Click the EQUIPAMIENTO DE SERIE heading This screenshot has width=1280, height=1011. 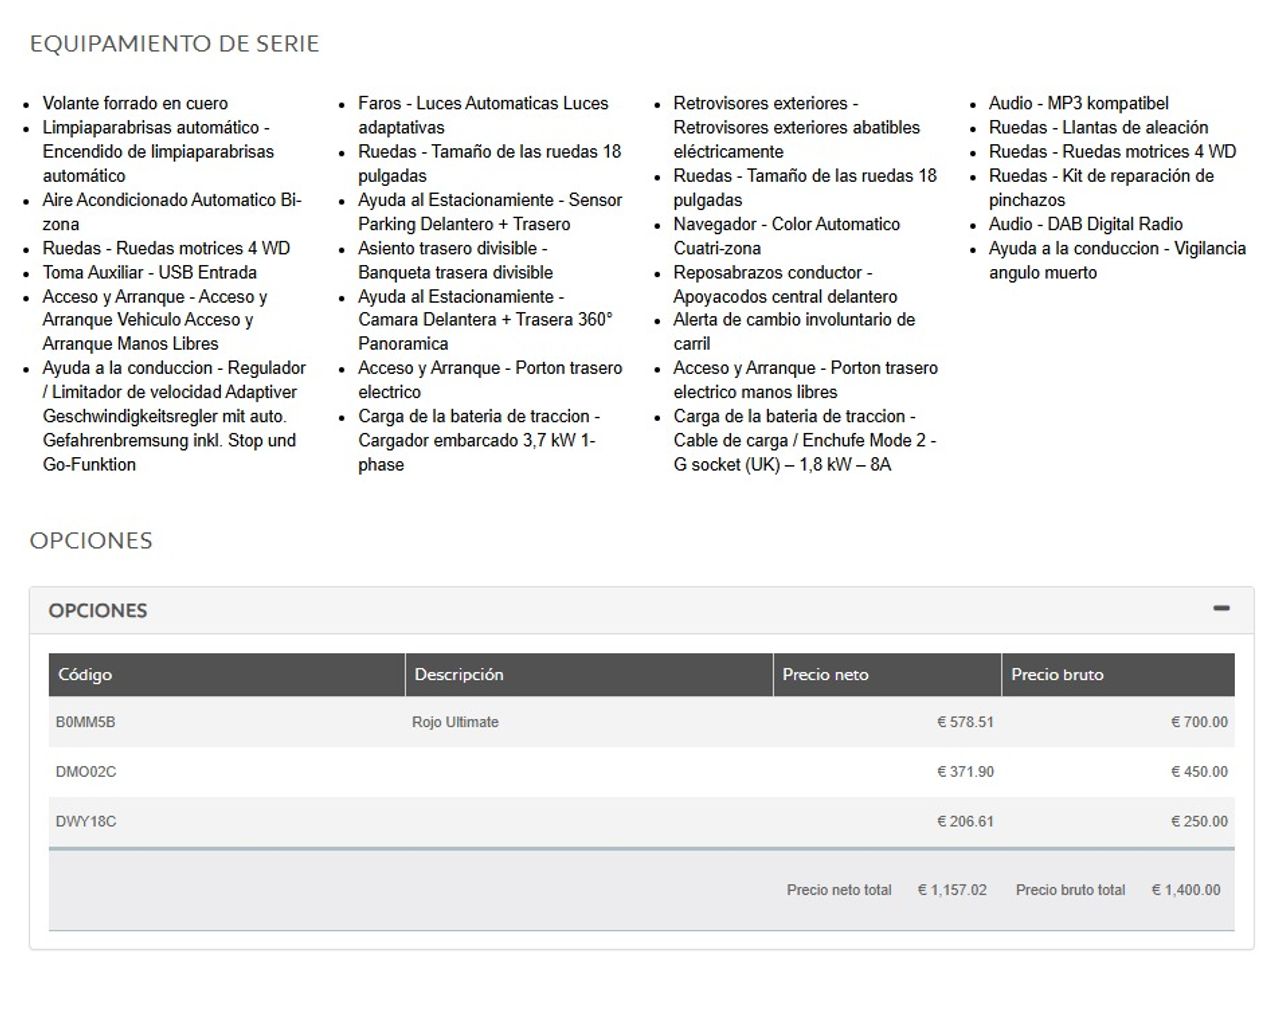pos(174,44)
